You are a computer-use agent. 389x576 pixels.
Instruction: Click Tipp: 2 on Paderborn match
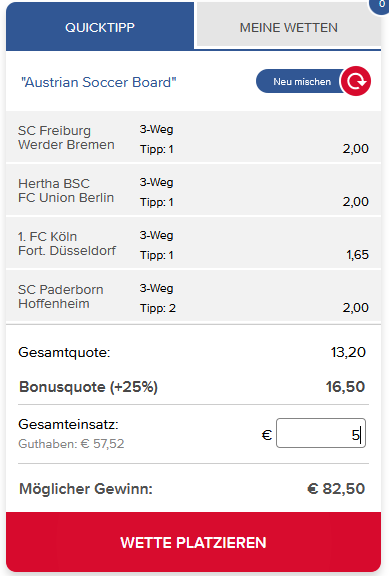(x=158, y=308)
